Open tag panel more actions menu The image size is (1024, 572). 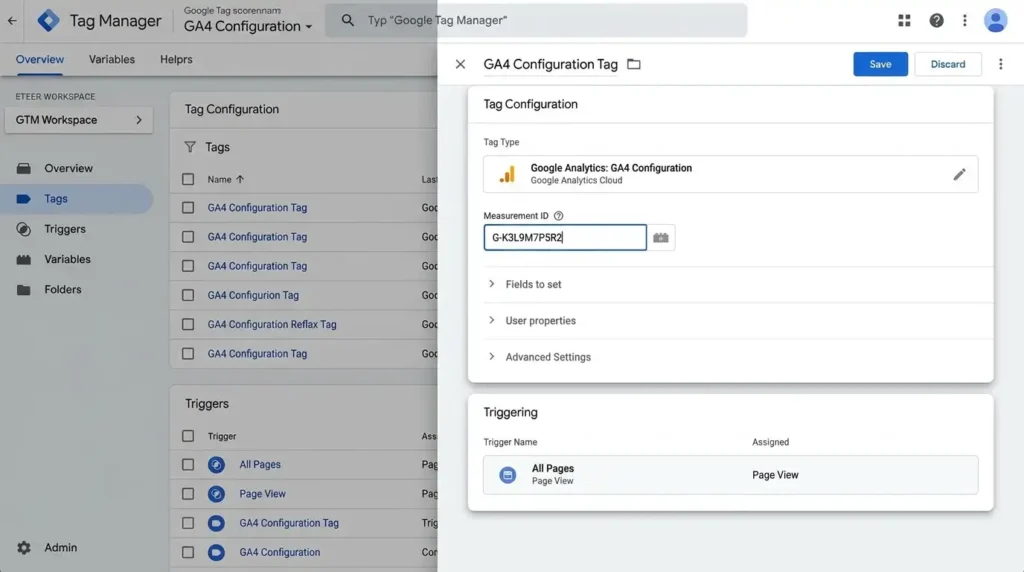tap(1000, 64)
